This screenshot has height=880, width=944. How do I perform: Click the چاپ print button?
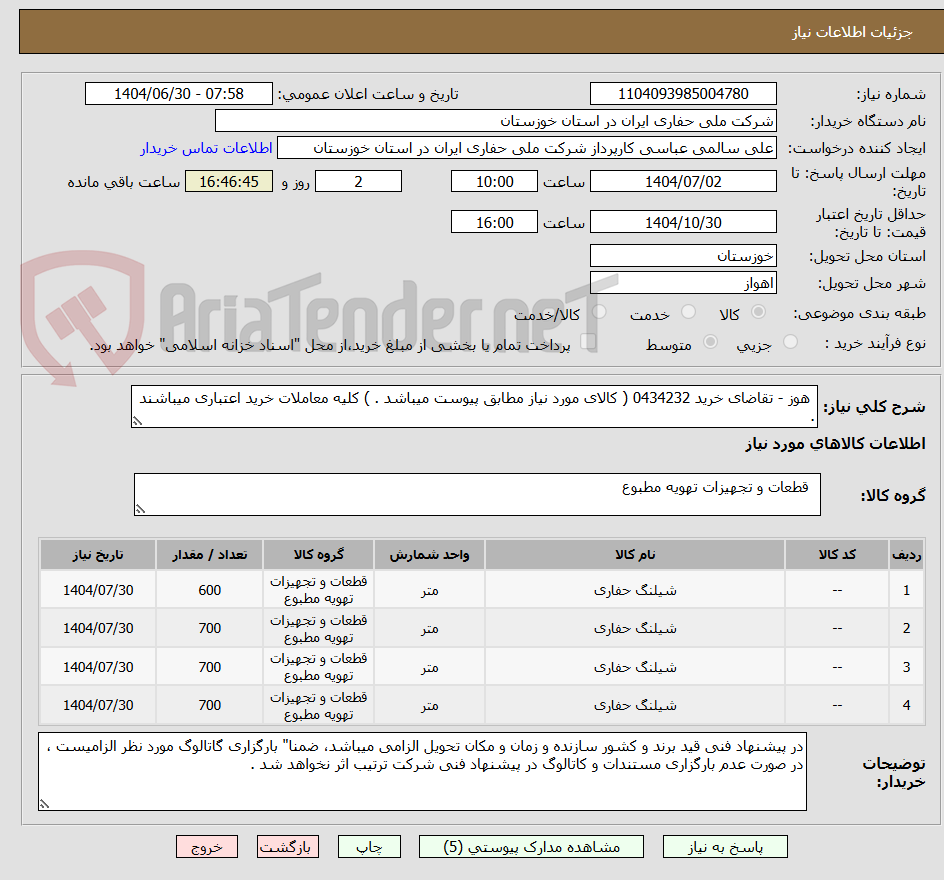(370, 846)
